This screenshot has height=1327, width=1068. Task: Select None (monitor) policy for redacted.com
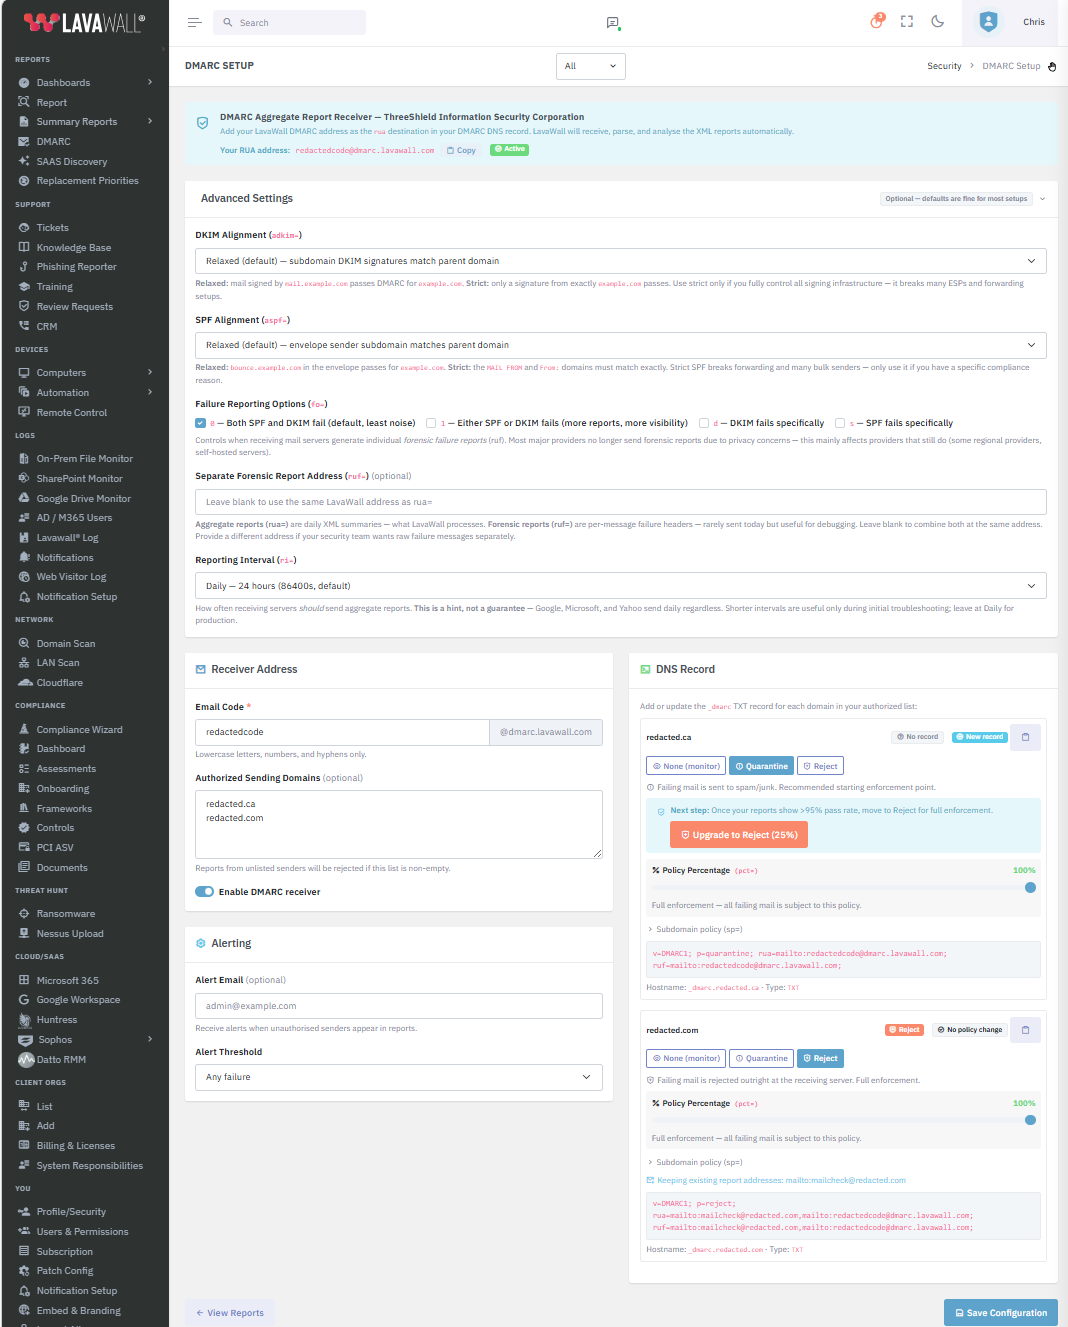pyautogui.click(x=686, y=1058)
